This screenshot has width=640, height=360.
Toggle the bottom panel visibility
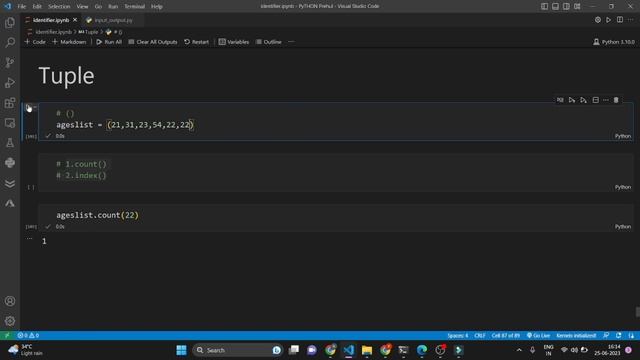tap(556, 6)
